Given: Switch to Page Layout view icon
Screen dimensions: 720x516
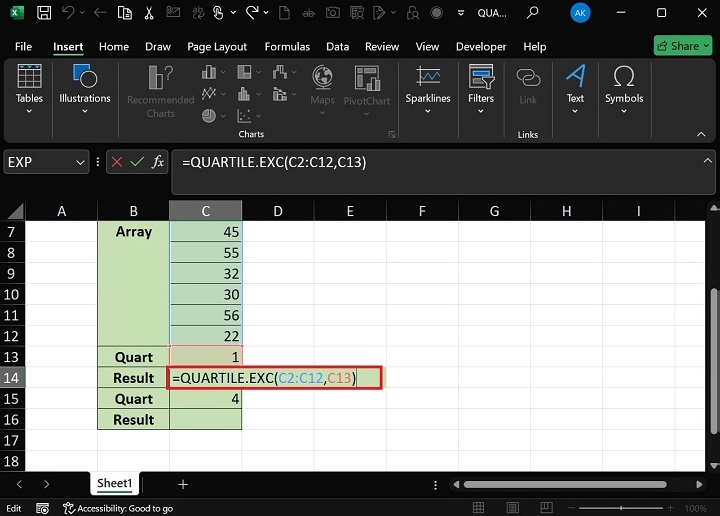Looking at the screenshot, I should pos(512,508).
